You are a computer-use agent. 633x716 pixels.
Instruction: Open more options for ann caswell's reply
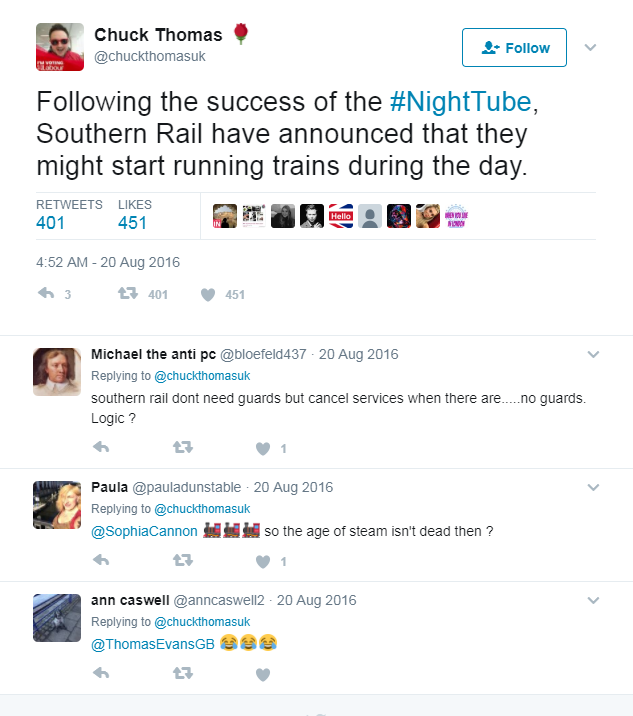point(593,600)
